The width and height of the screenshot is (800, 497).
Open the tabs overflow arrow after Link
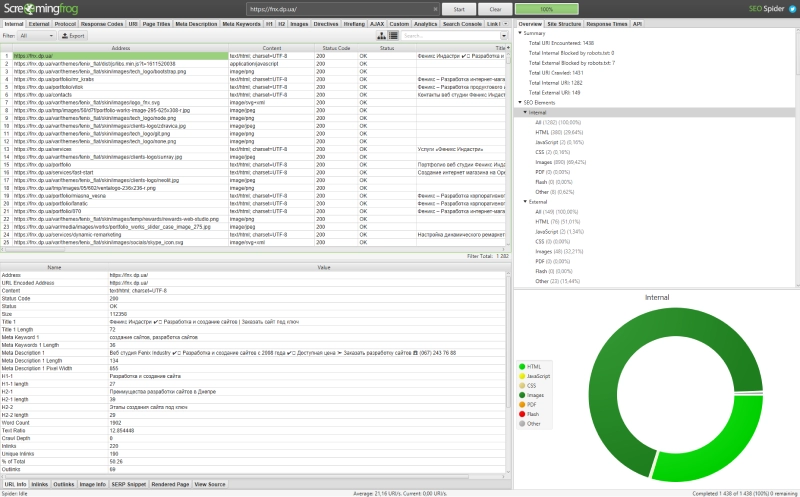coord(507,22)
